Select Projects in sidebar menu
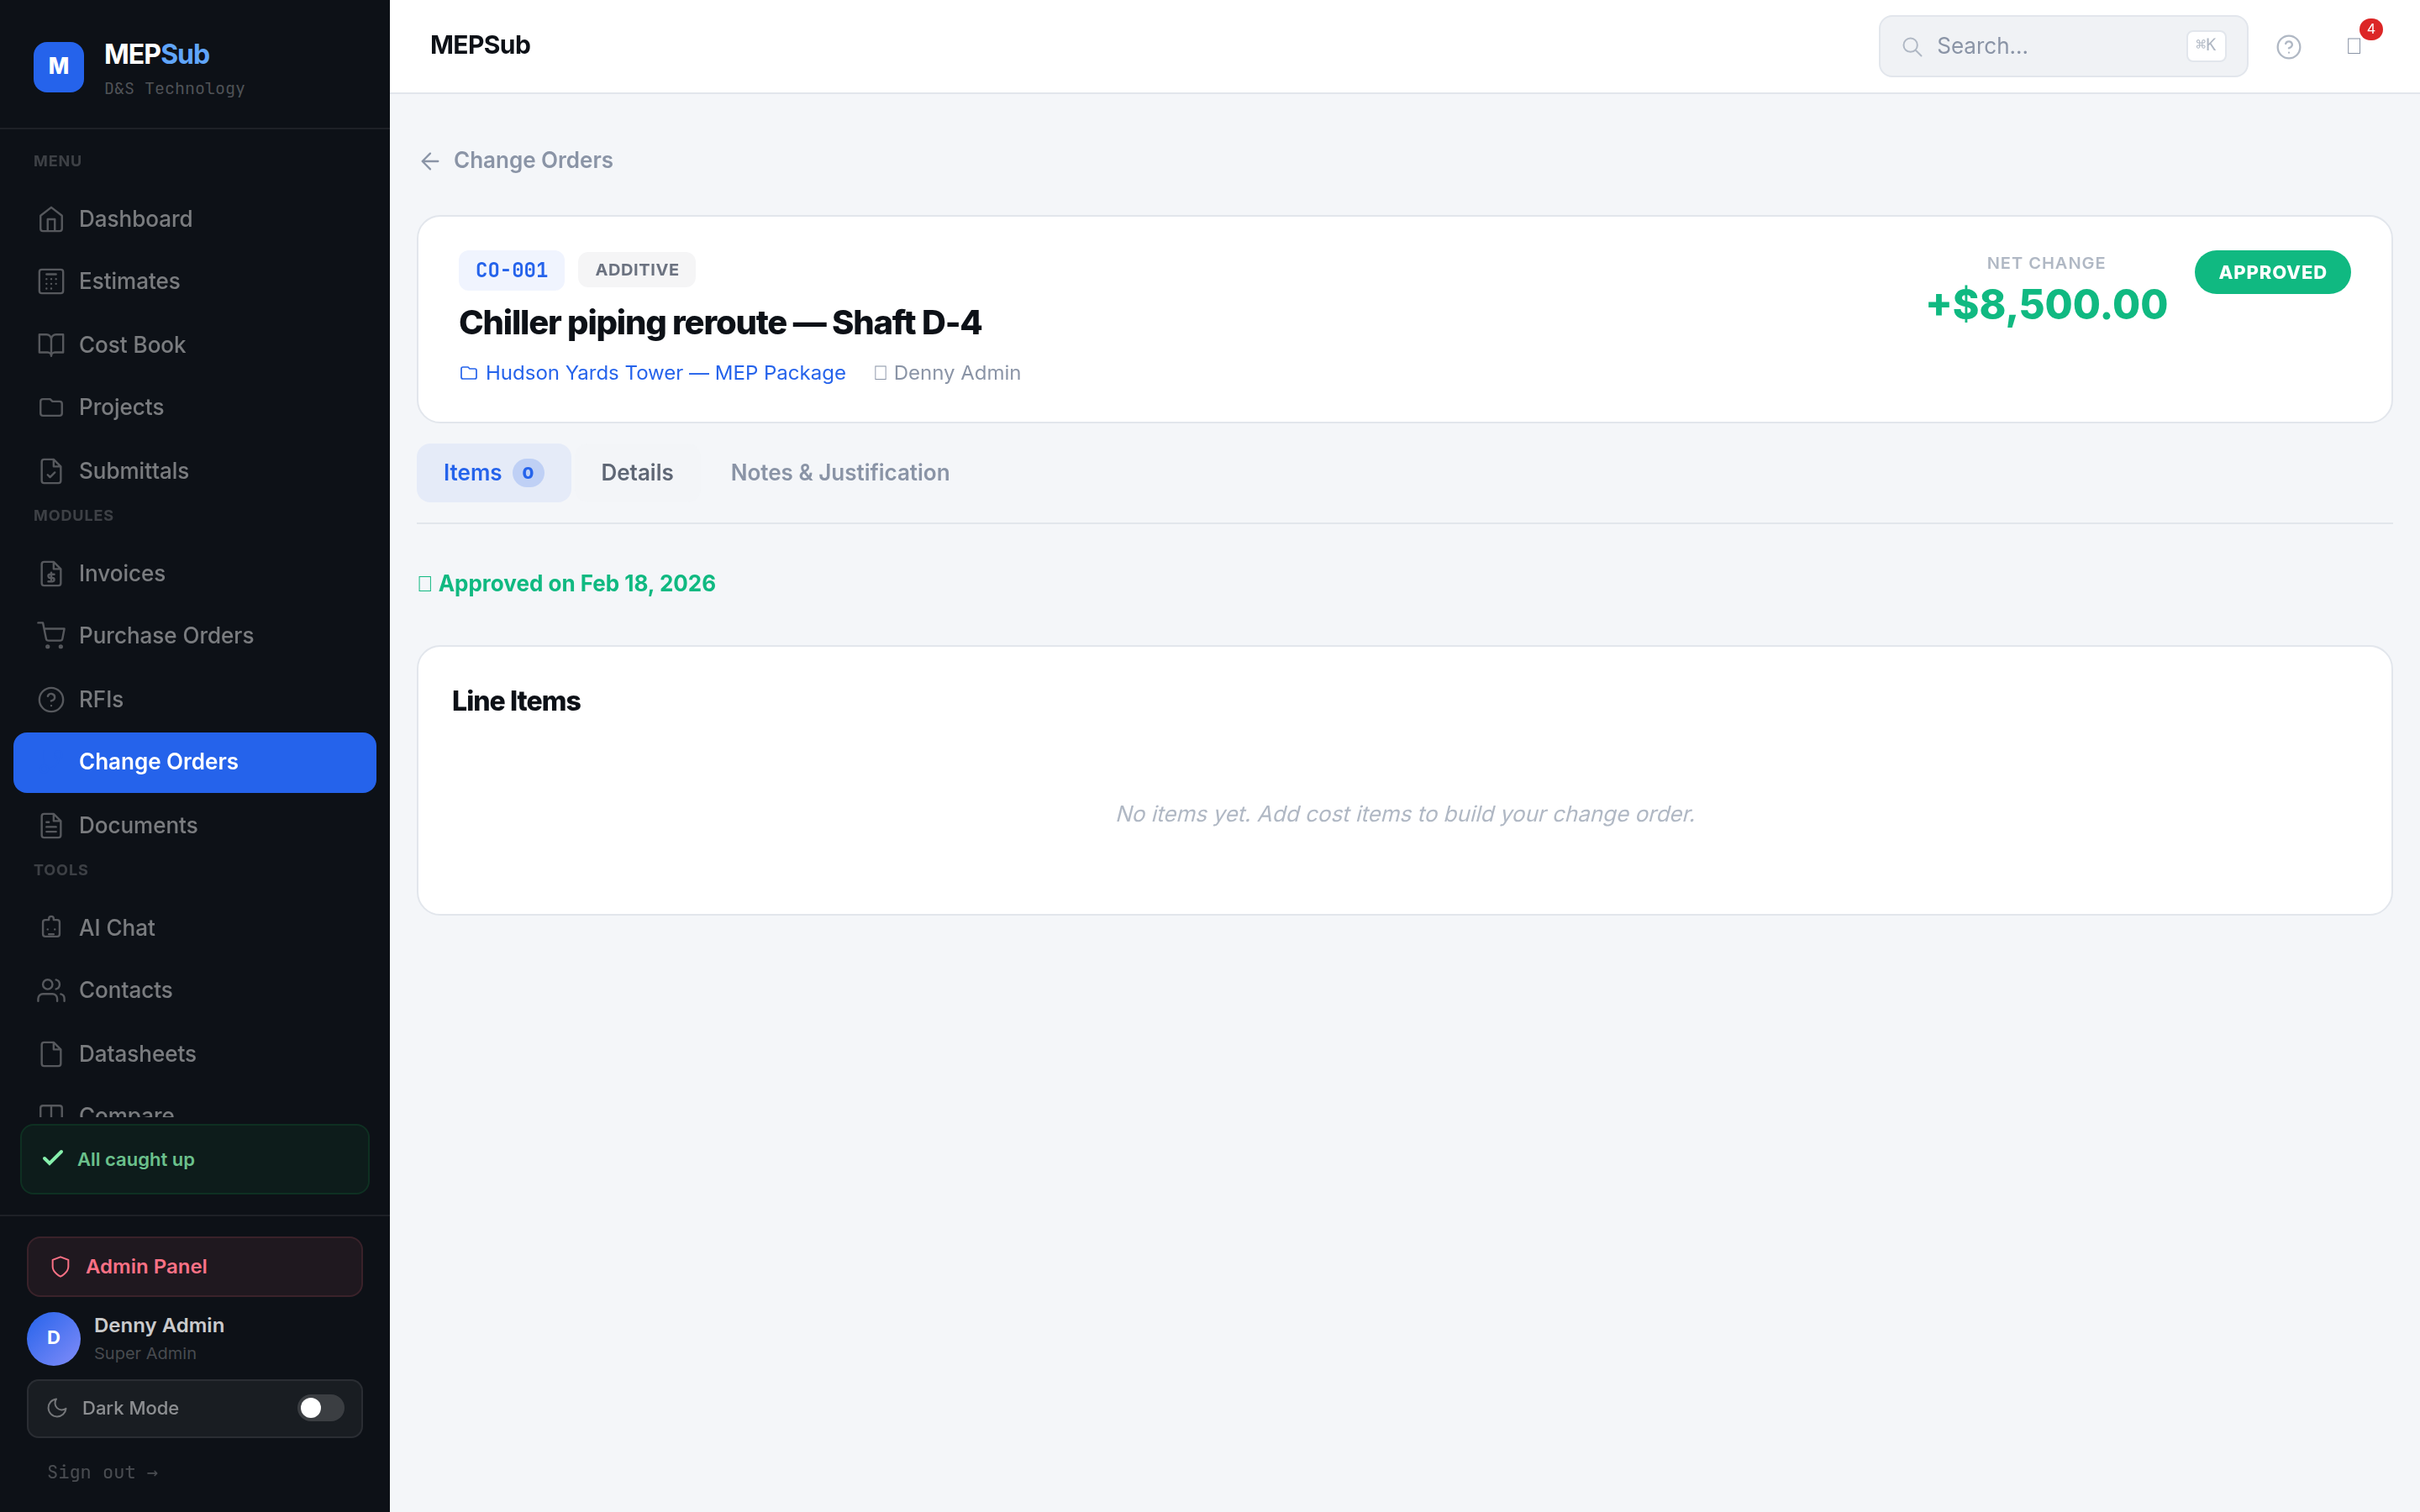 coord(195,407)
